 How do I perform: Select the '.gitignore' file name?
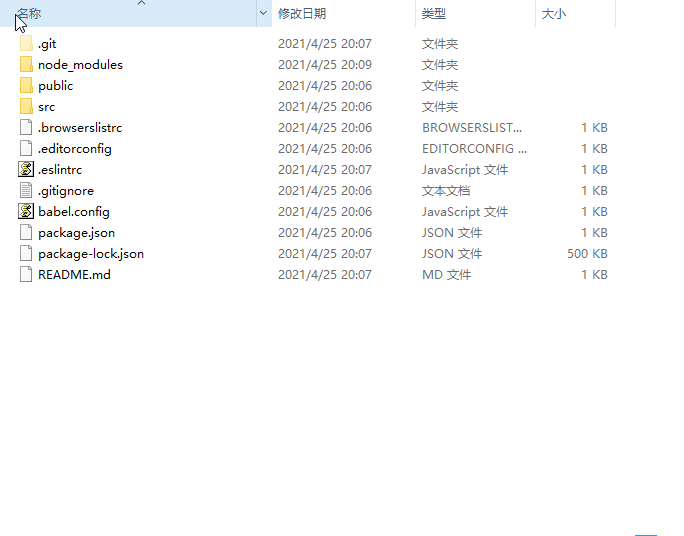[x=66, y=191]
